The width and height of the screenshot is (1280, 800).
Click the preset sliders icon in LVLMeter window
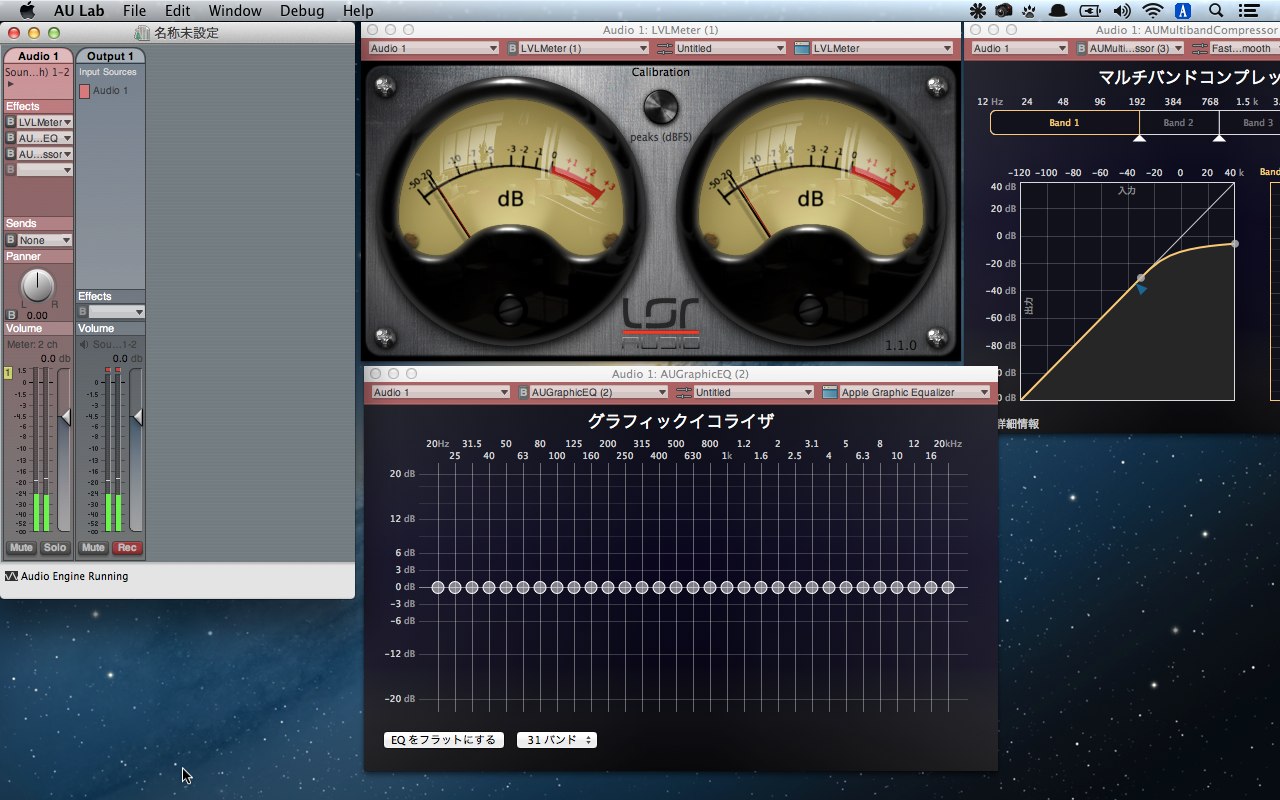tap(664, 48)
